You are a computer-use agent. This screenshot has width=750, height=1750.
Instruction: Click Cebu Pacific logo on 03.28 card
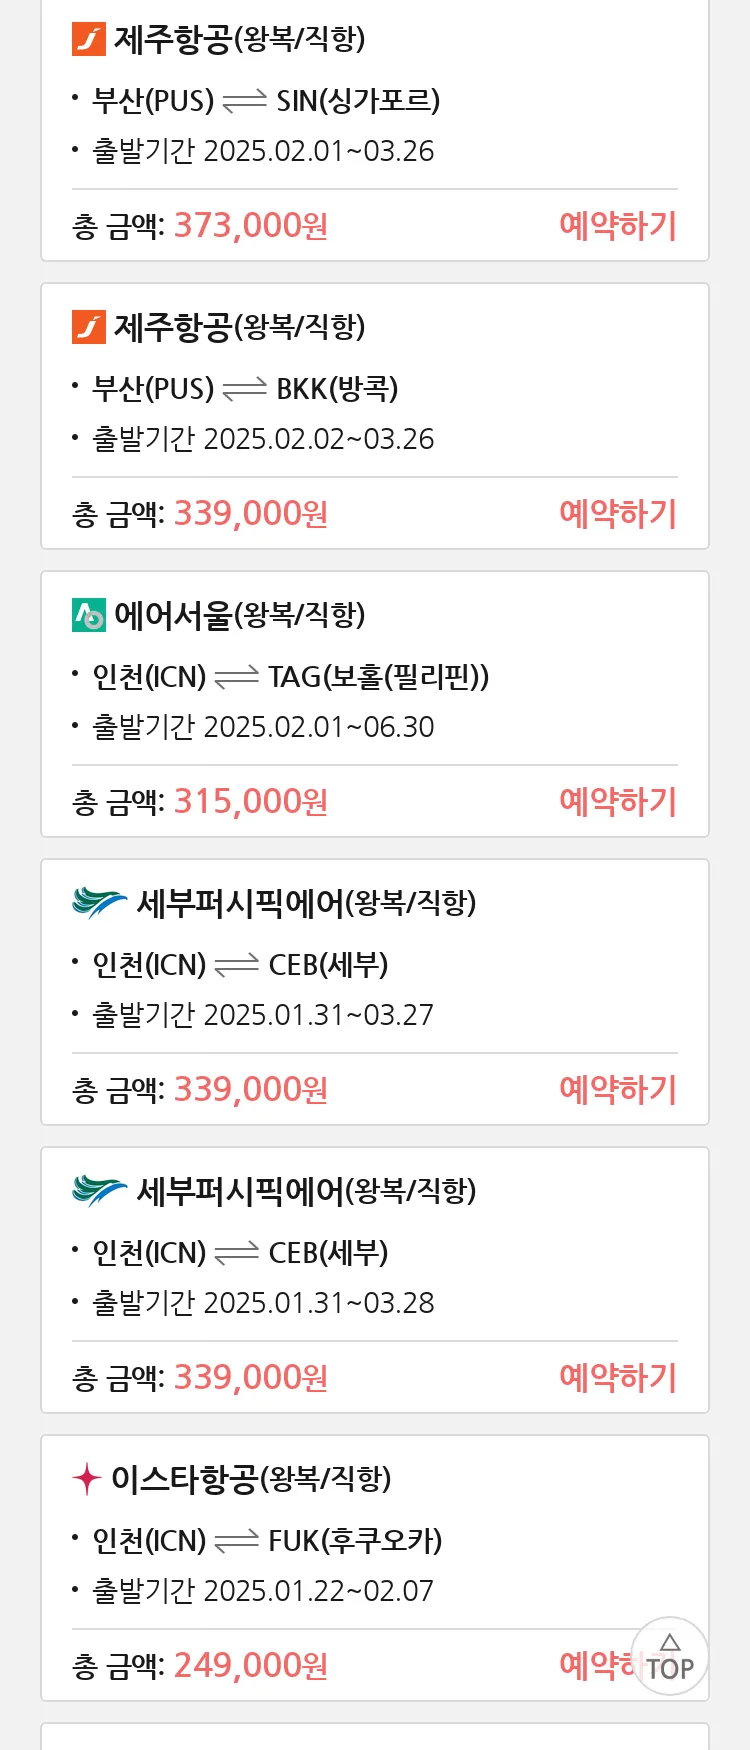(x=100, y=1191)
